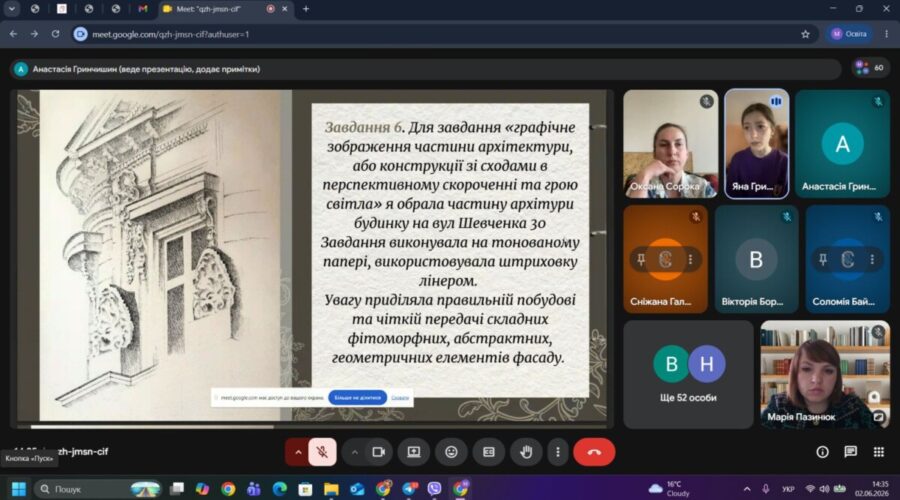
Task: Open three-dot options on Сніжана Гал... tile
Action: click(690, 259)
